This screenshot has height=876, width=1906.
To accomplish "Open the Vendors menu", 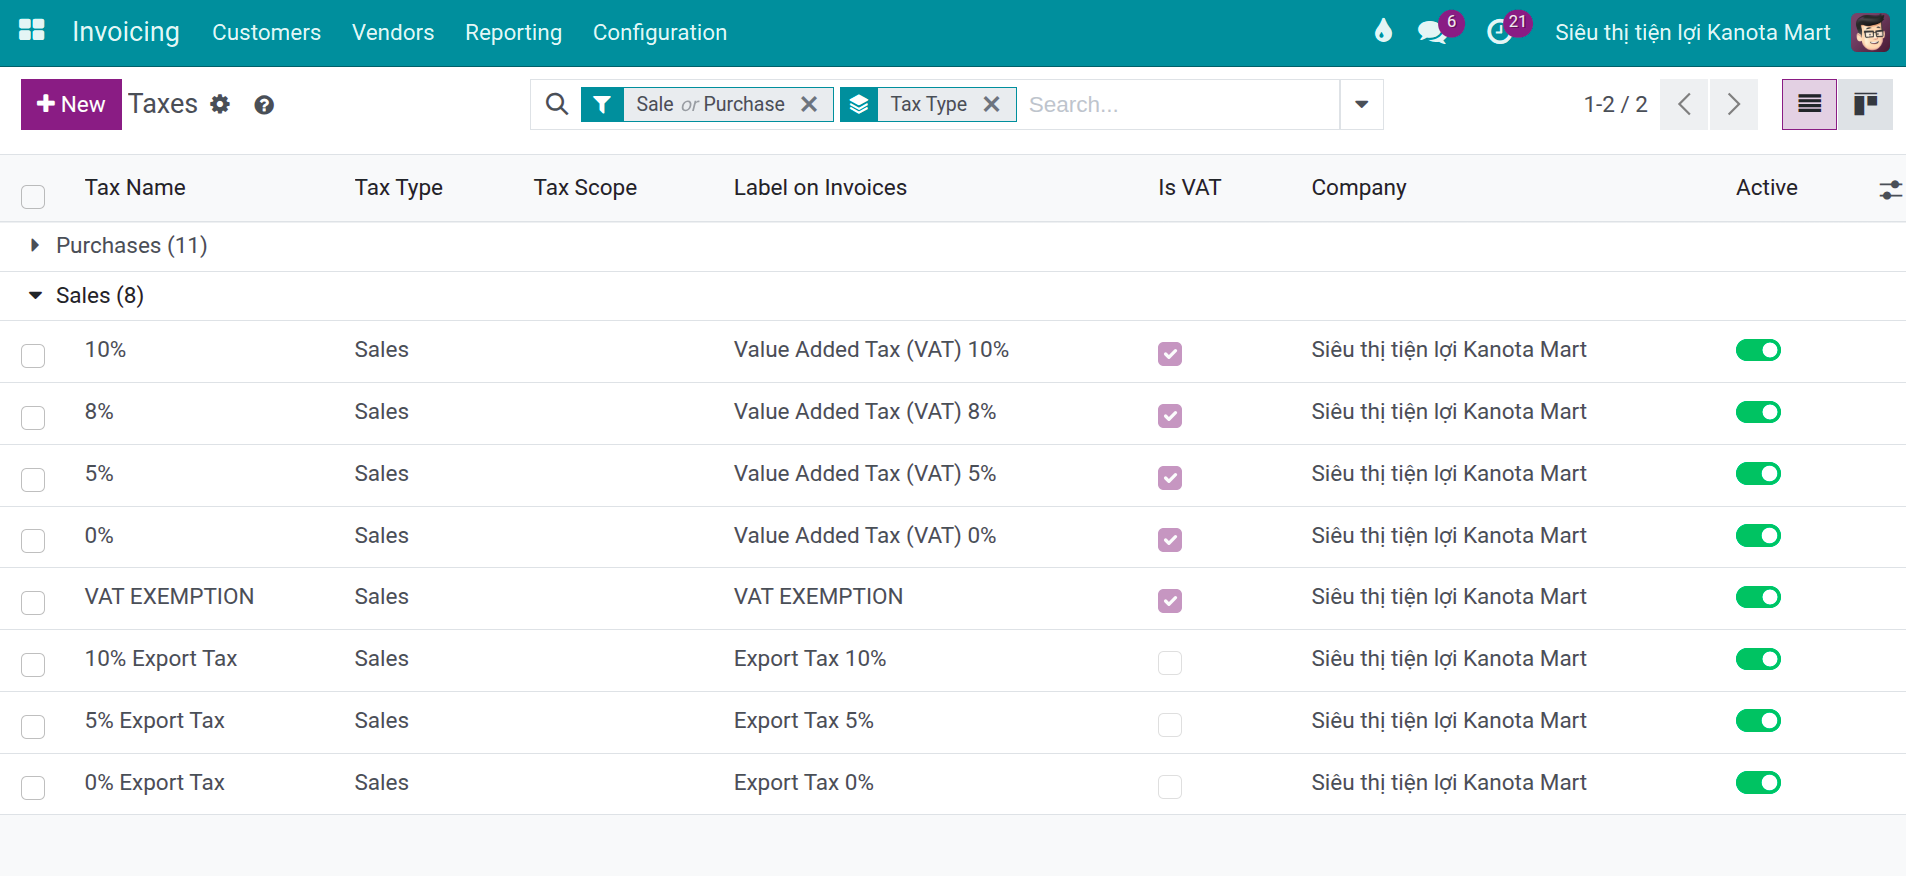I will click(393, 32).
